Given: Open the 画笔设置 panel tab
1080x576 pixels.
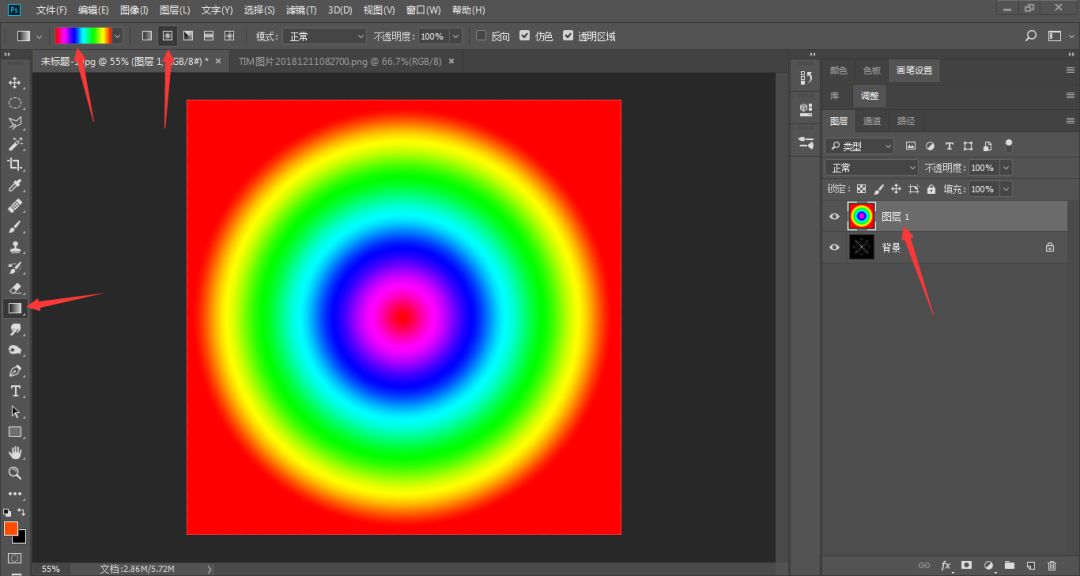Looking at the screenshot, I should pyautogui.click(x=913, y=70).
